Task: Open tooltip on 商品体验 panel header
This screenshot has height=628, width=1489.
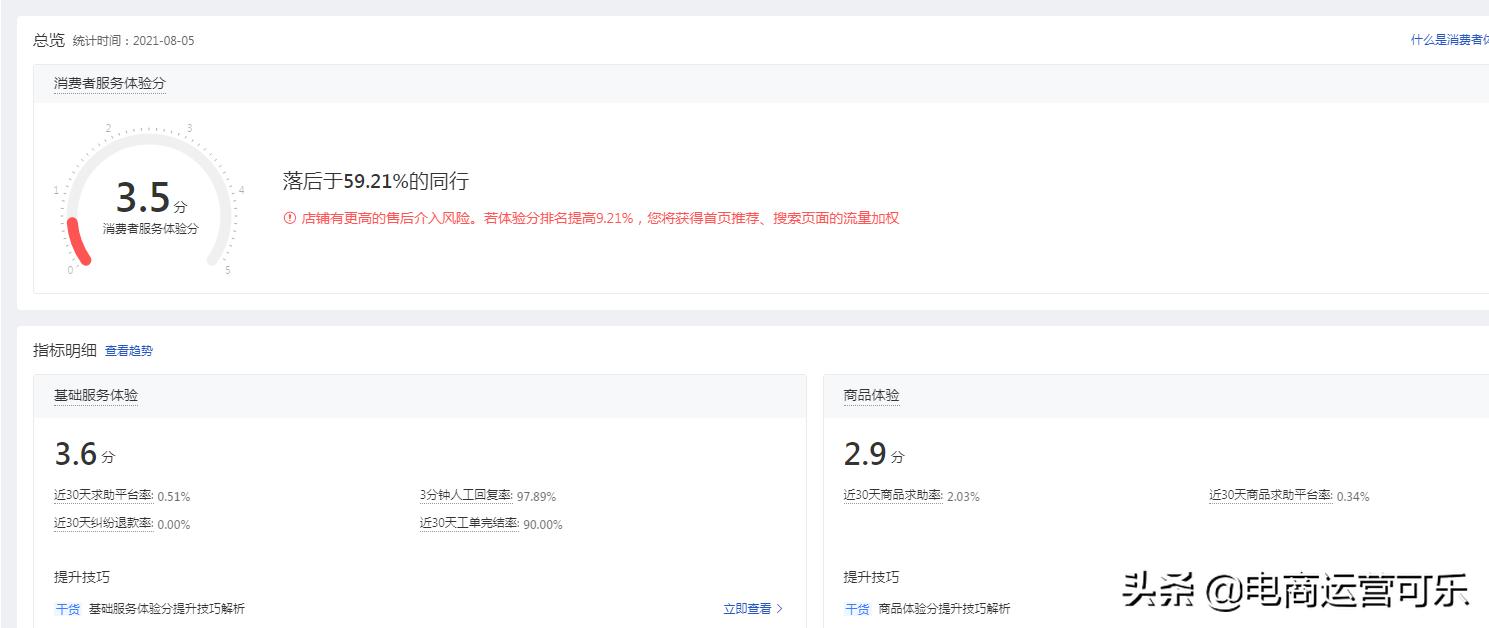Action: [871, 395]
